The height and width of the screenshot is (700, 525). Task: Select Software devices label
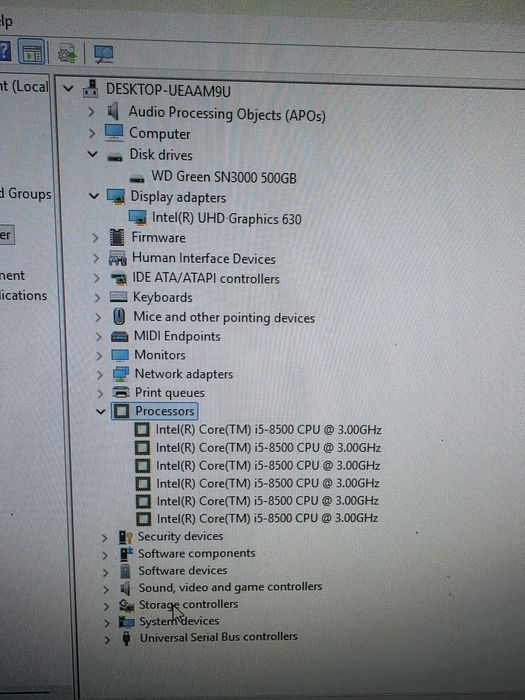[x=183, y=571]
